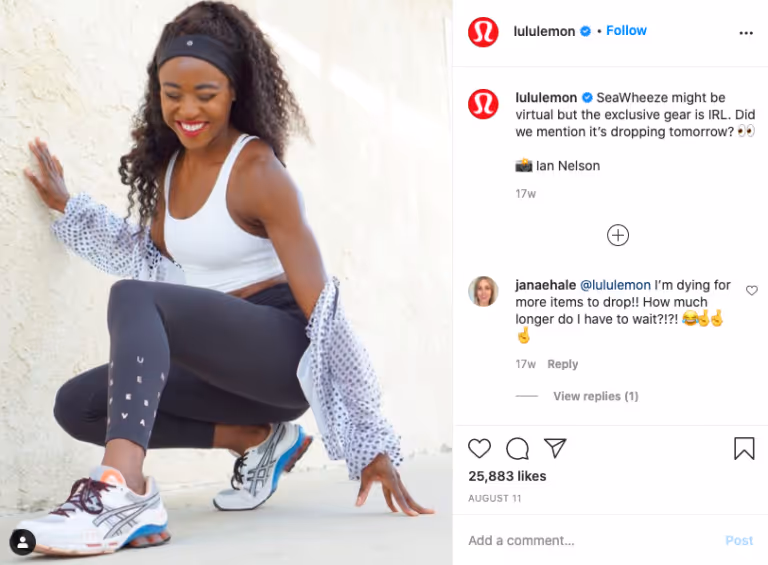The height and width of the screenshot is (565, 768).
Task: Reply to janaehale's comment
Action: (562, 364)
